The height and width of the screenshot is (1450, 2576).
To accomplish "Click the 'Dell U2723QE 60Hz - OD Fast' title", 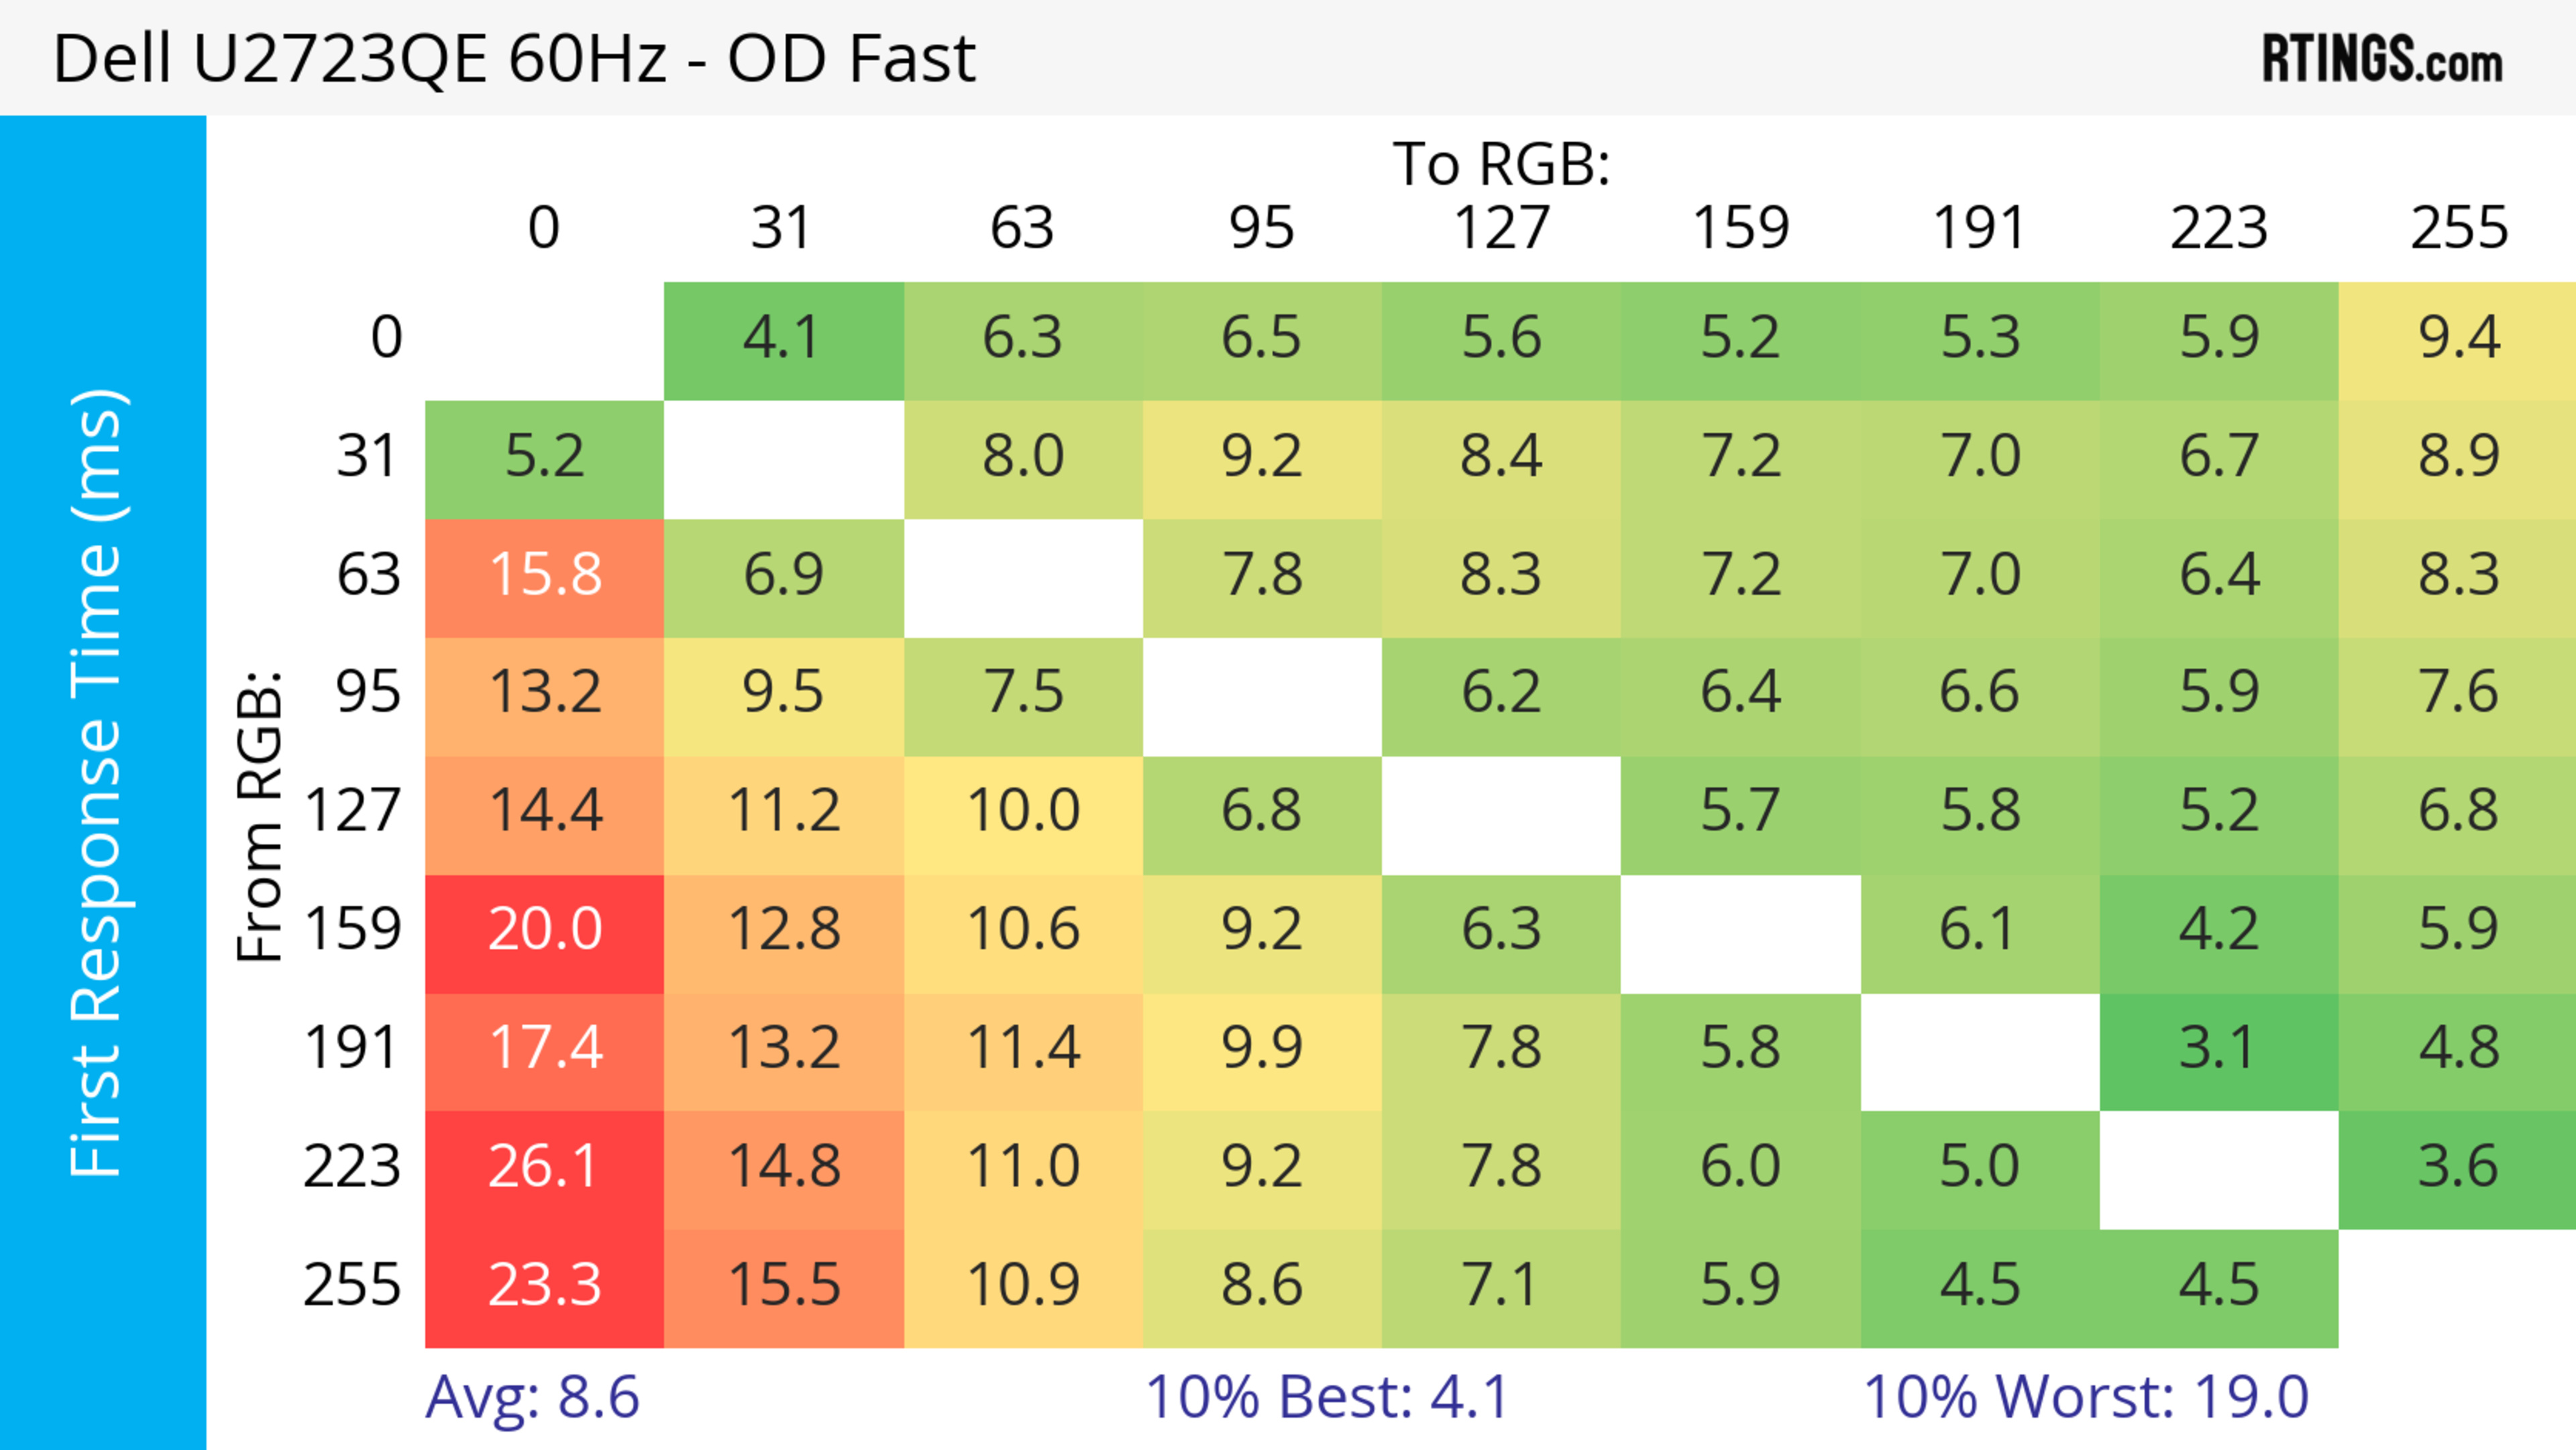I will pyautogui.click(x=514, y=59).
